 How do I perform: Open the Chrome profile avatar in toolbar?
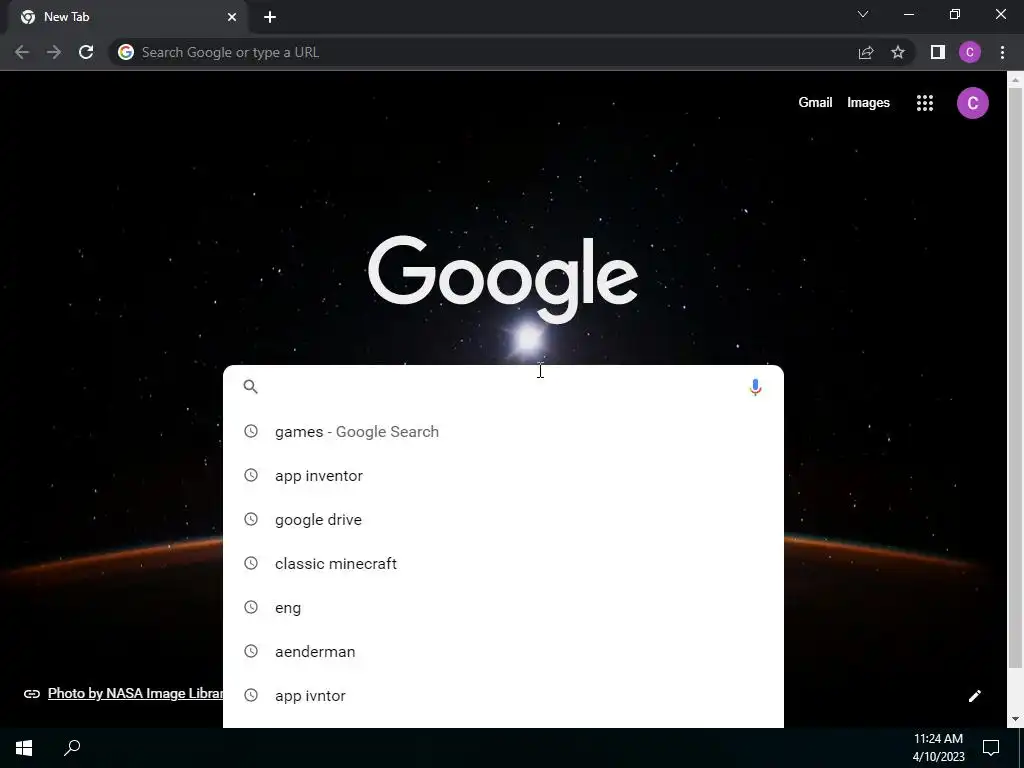pyautogui.click(x=970, y=52)
